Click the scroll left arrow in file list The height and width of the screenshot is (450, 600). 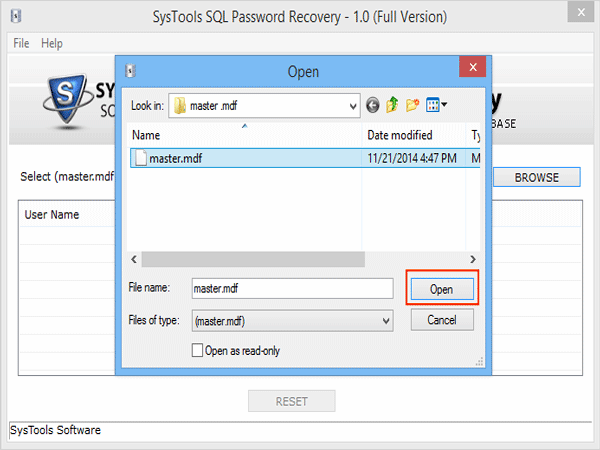coord(134,259)
